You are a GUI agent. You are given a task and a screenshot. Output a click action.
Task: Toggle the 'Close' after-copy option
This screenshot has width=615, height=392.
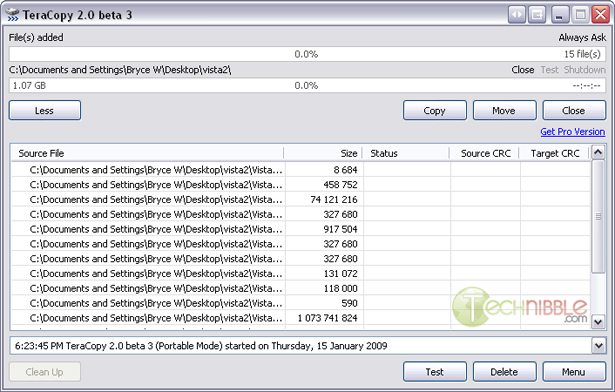click(x=523, y=70)
